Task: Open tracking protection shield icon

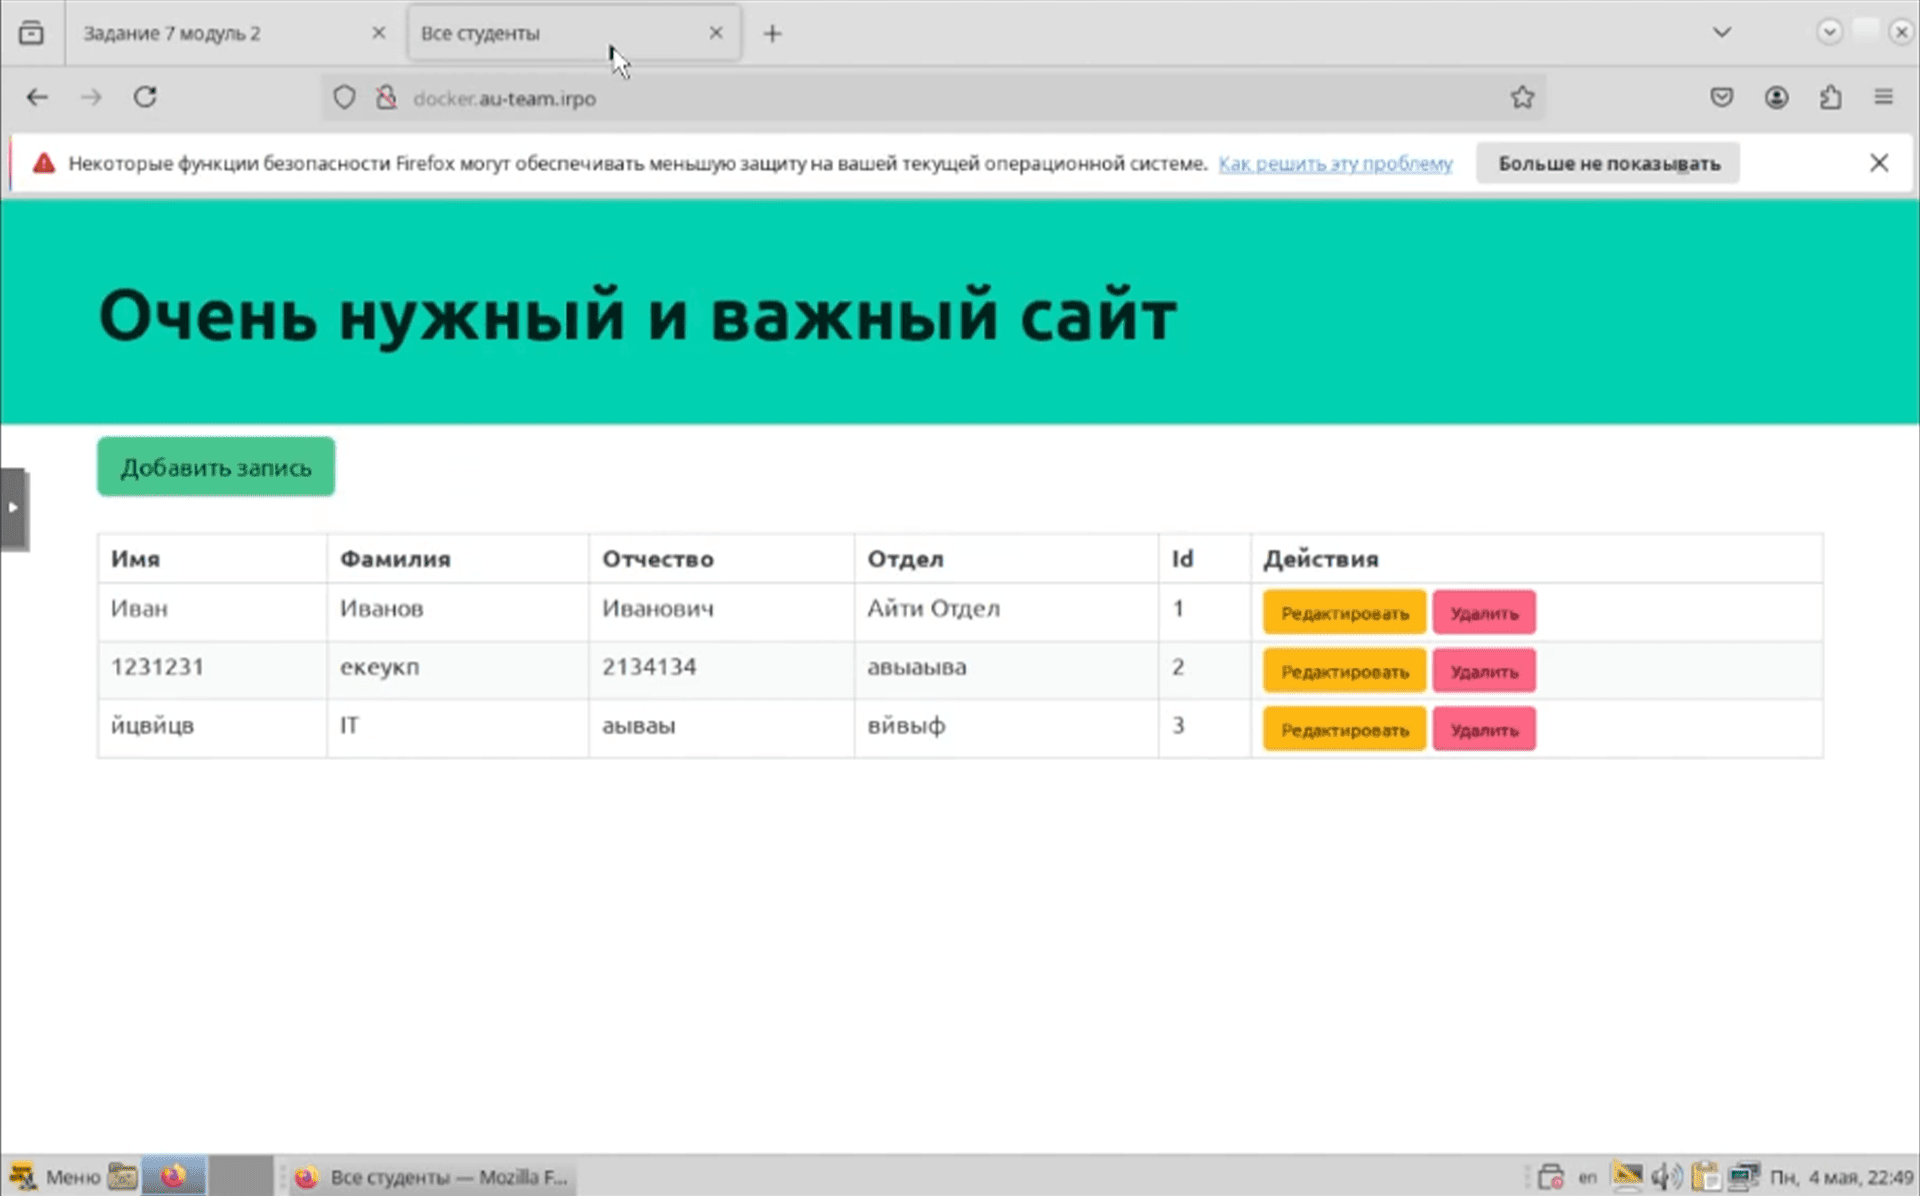Action: pyautogui.click(x=344, y=98)
